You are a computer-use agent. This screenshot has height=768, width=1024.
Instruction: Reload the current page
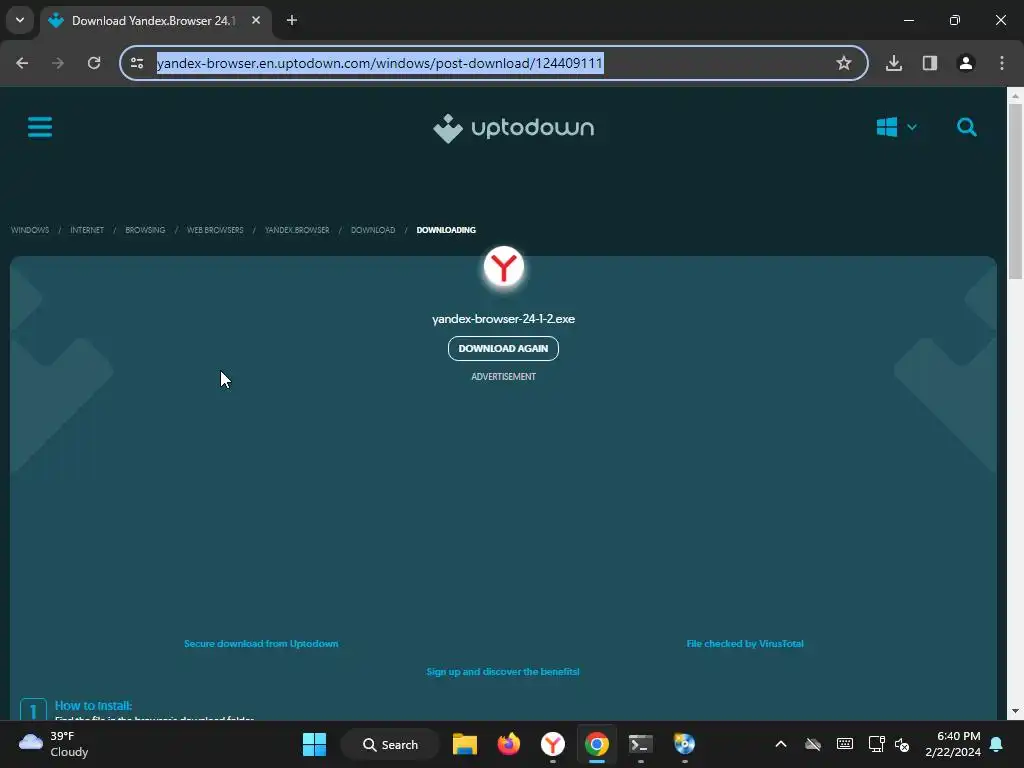coord(94,63)
